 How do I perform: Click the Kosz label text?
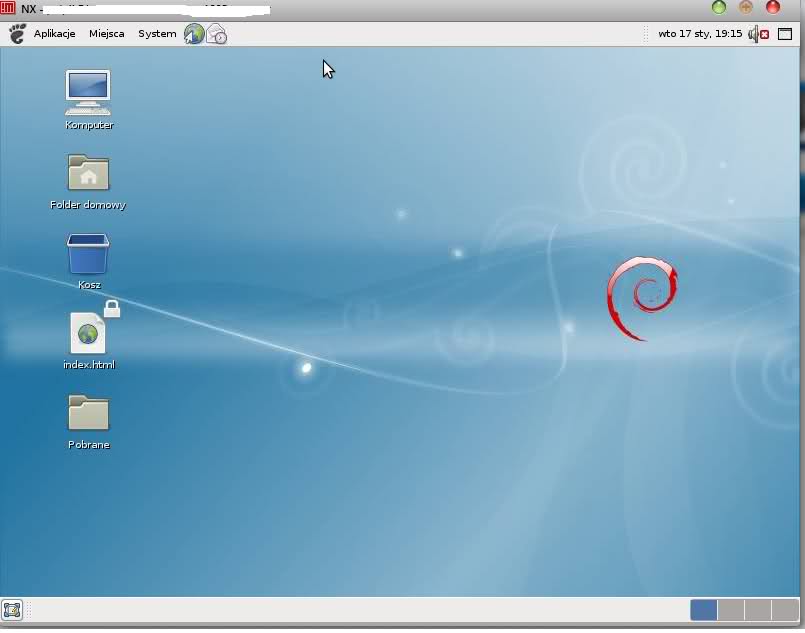(x=89, y=284)
